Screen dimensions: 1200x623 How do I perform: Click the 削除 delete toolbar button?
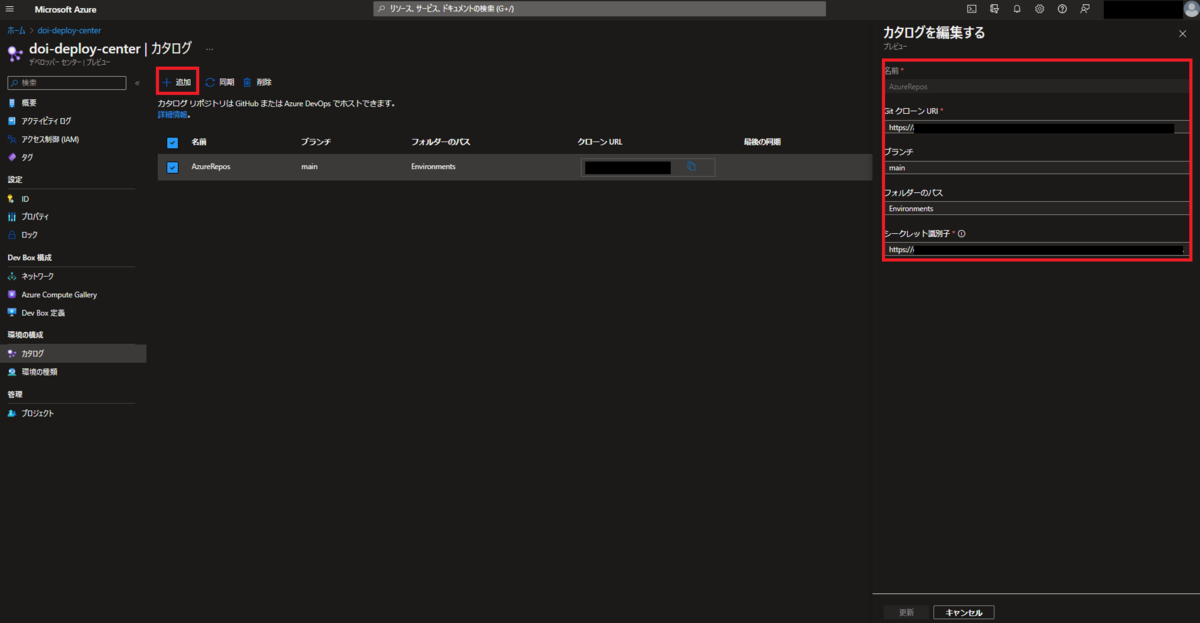[257, 82]
